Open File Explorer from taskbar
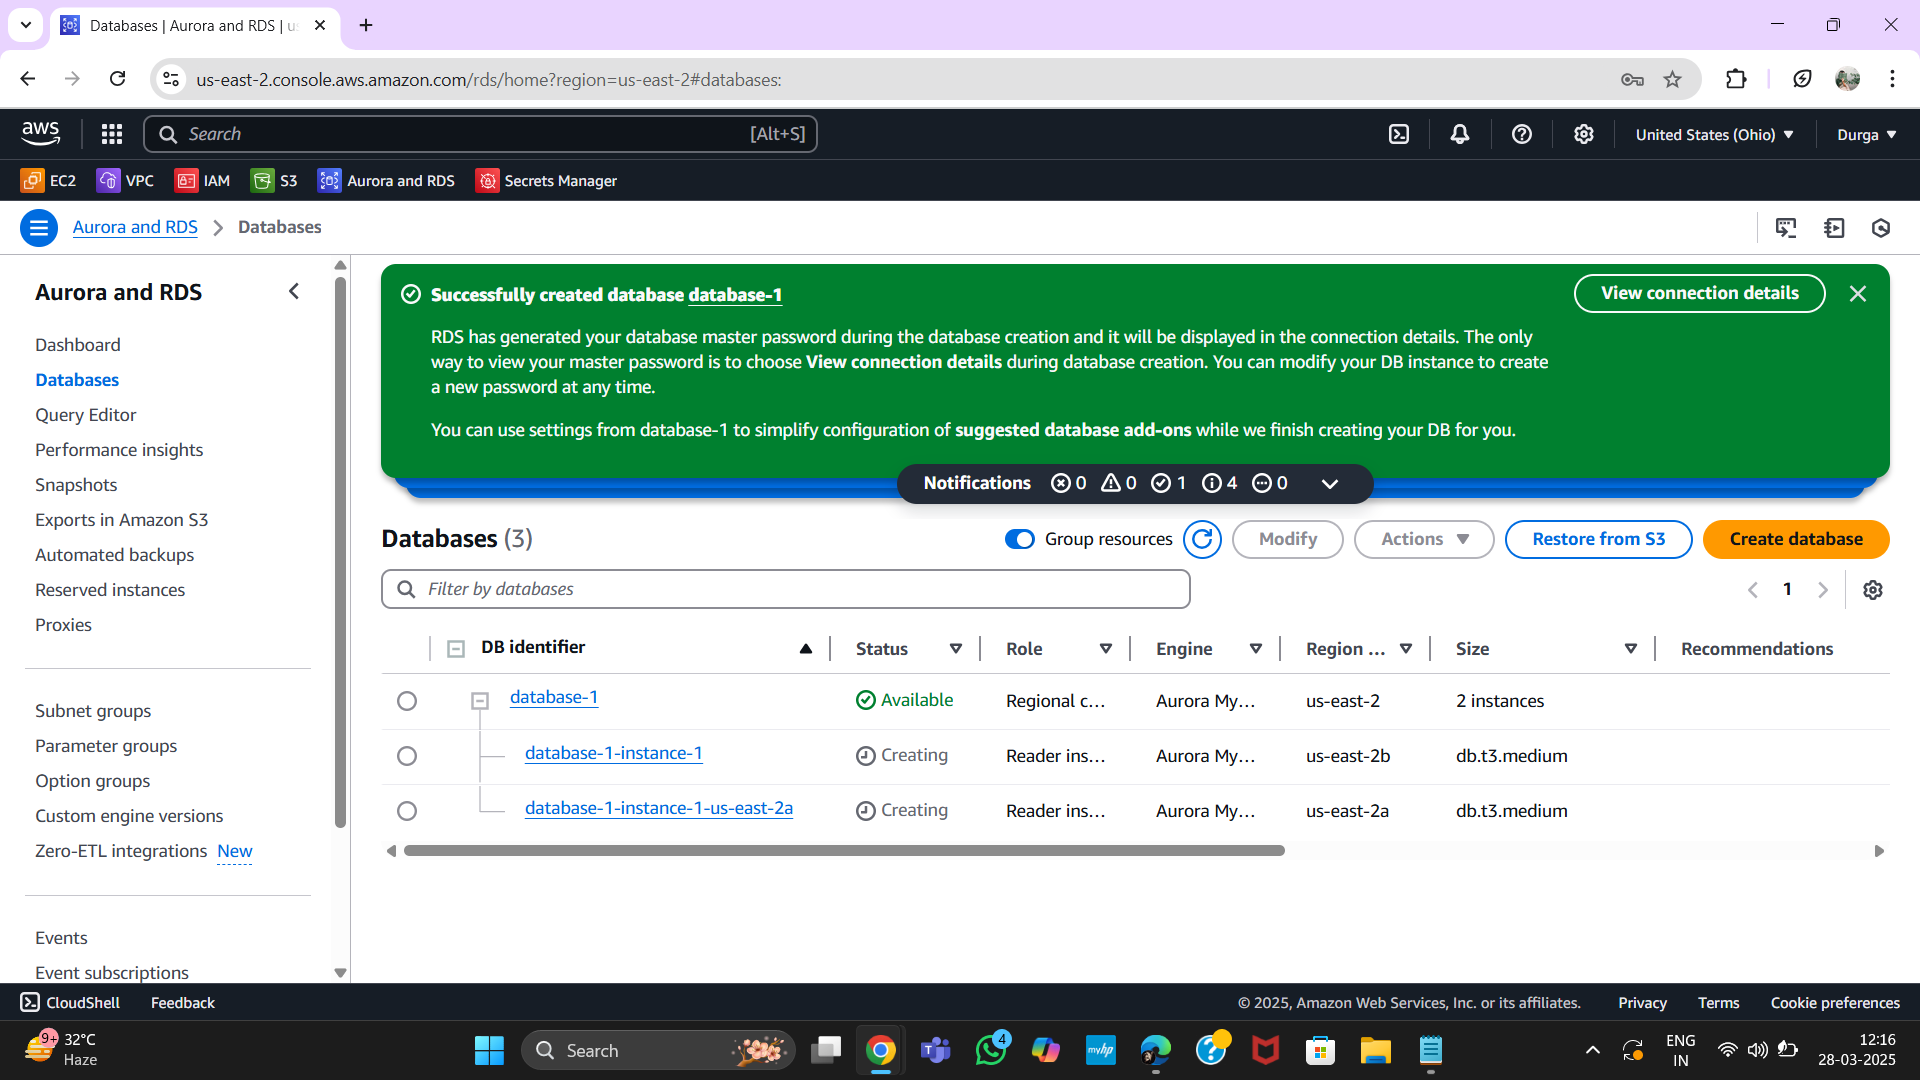 click(x=1375, y=1050)
